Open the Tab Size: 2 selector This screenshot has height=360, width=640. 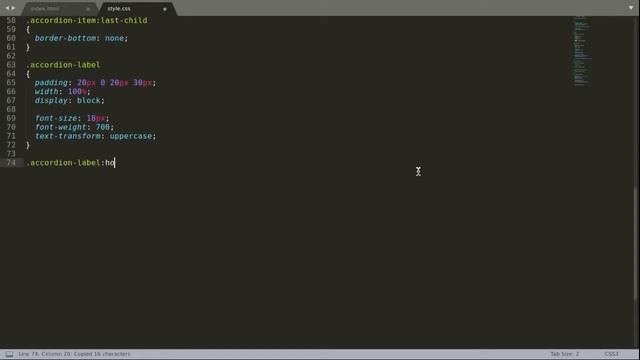pos(564,354)
